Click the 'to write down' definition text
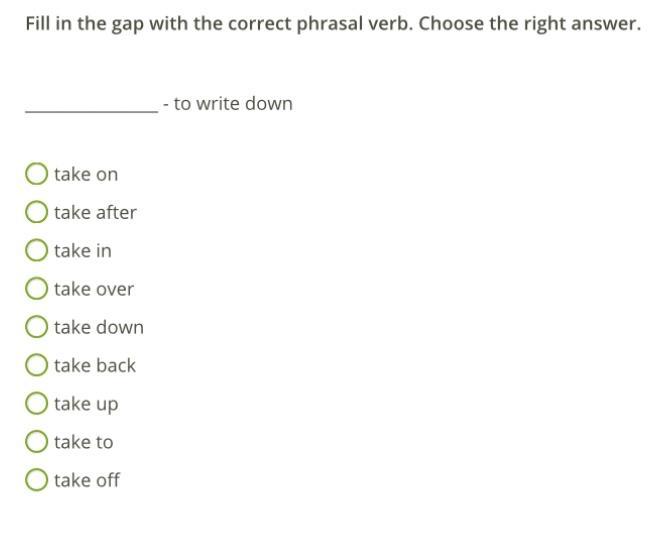Viewport: 655px width, 541px height. [233, 104]
